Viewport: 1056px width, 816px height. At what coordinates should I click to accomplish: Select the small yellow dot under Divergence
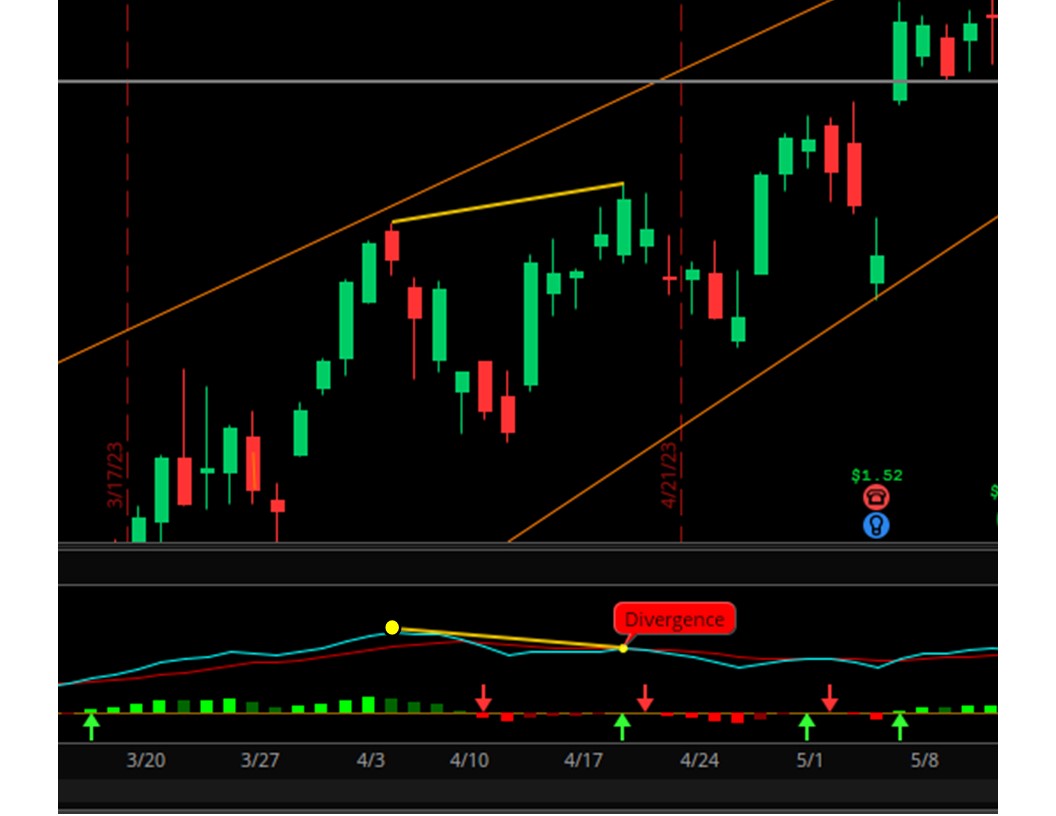click(623, 649)
